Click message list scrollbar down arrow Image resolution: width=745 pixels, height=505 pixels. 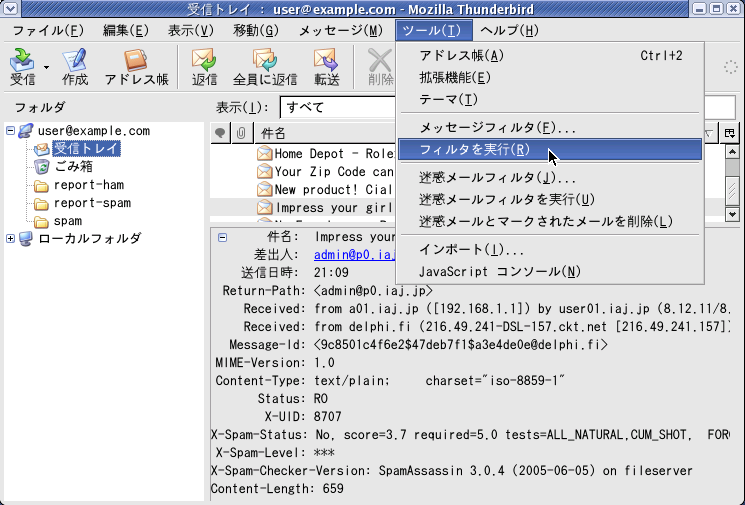732,214
